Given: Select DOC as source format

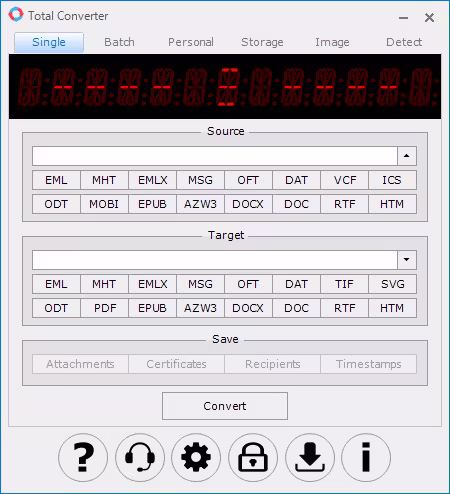Looking at the screenshot, I should coord(296,204).
